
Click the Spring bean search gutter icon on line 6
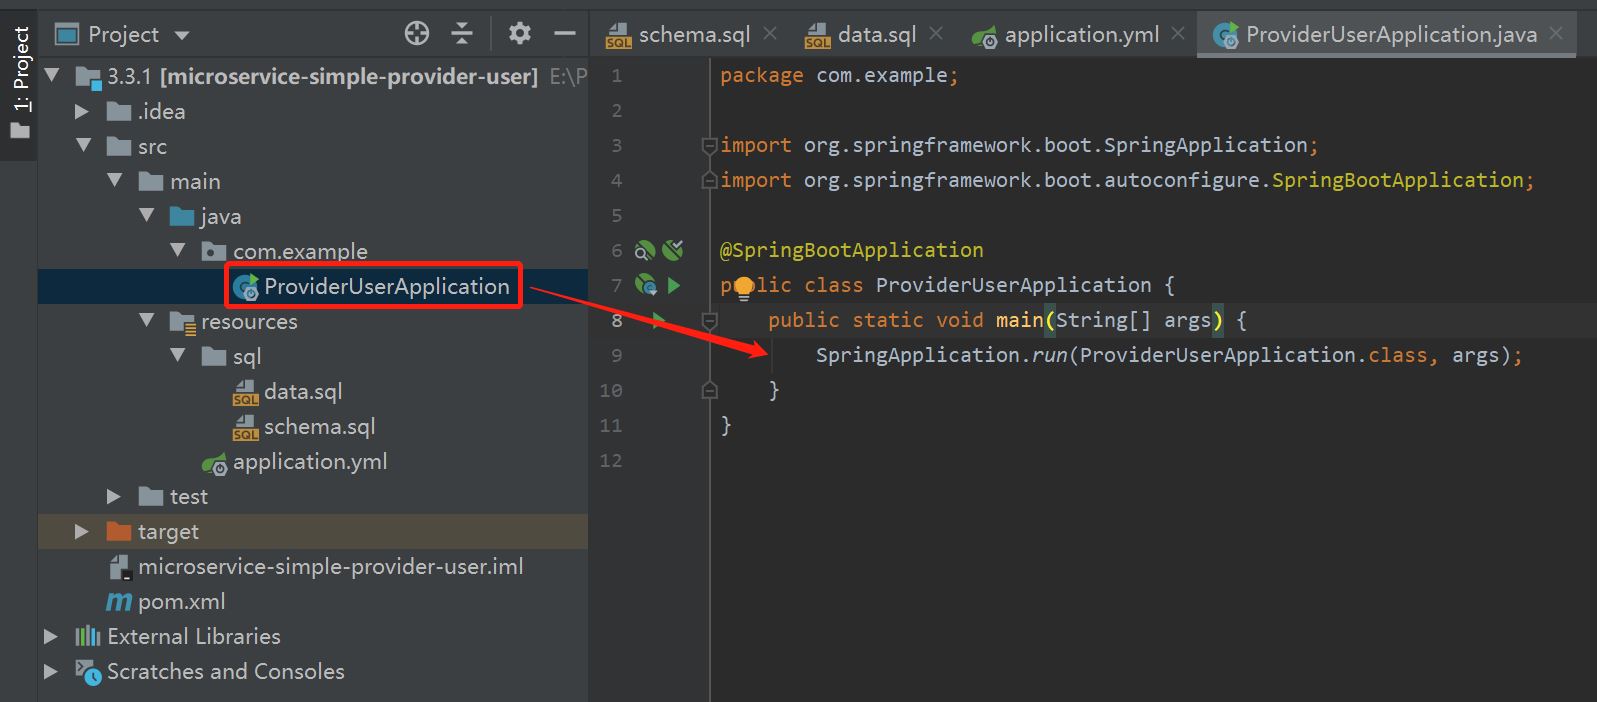[x=645, y=250]
